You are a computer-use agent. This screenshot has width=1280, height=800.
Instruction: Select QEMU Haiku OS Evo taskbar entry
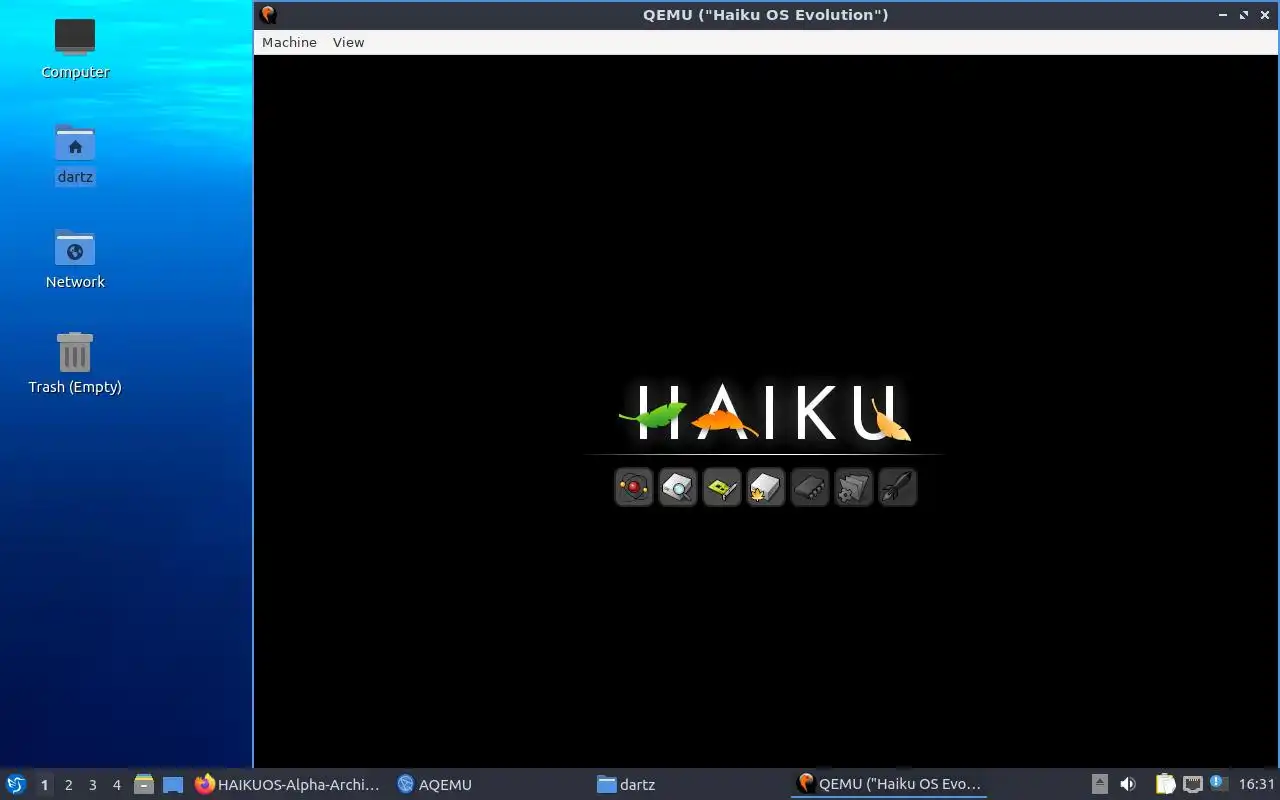pos(889,784)
